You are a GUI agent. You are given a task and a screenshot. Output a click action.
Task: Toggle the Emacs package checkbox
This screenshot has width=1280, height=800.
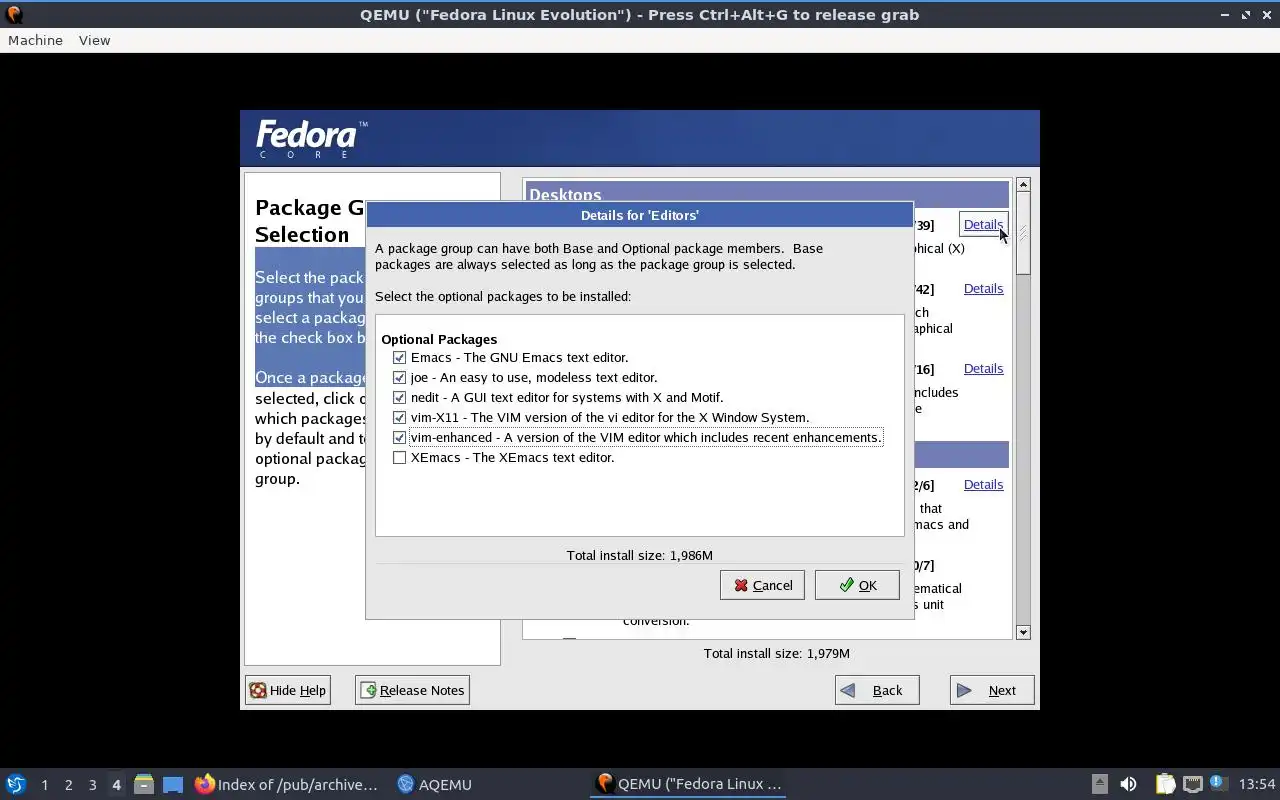tap(399, 357)
